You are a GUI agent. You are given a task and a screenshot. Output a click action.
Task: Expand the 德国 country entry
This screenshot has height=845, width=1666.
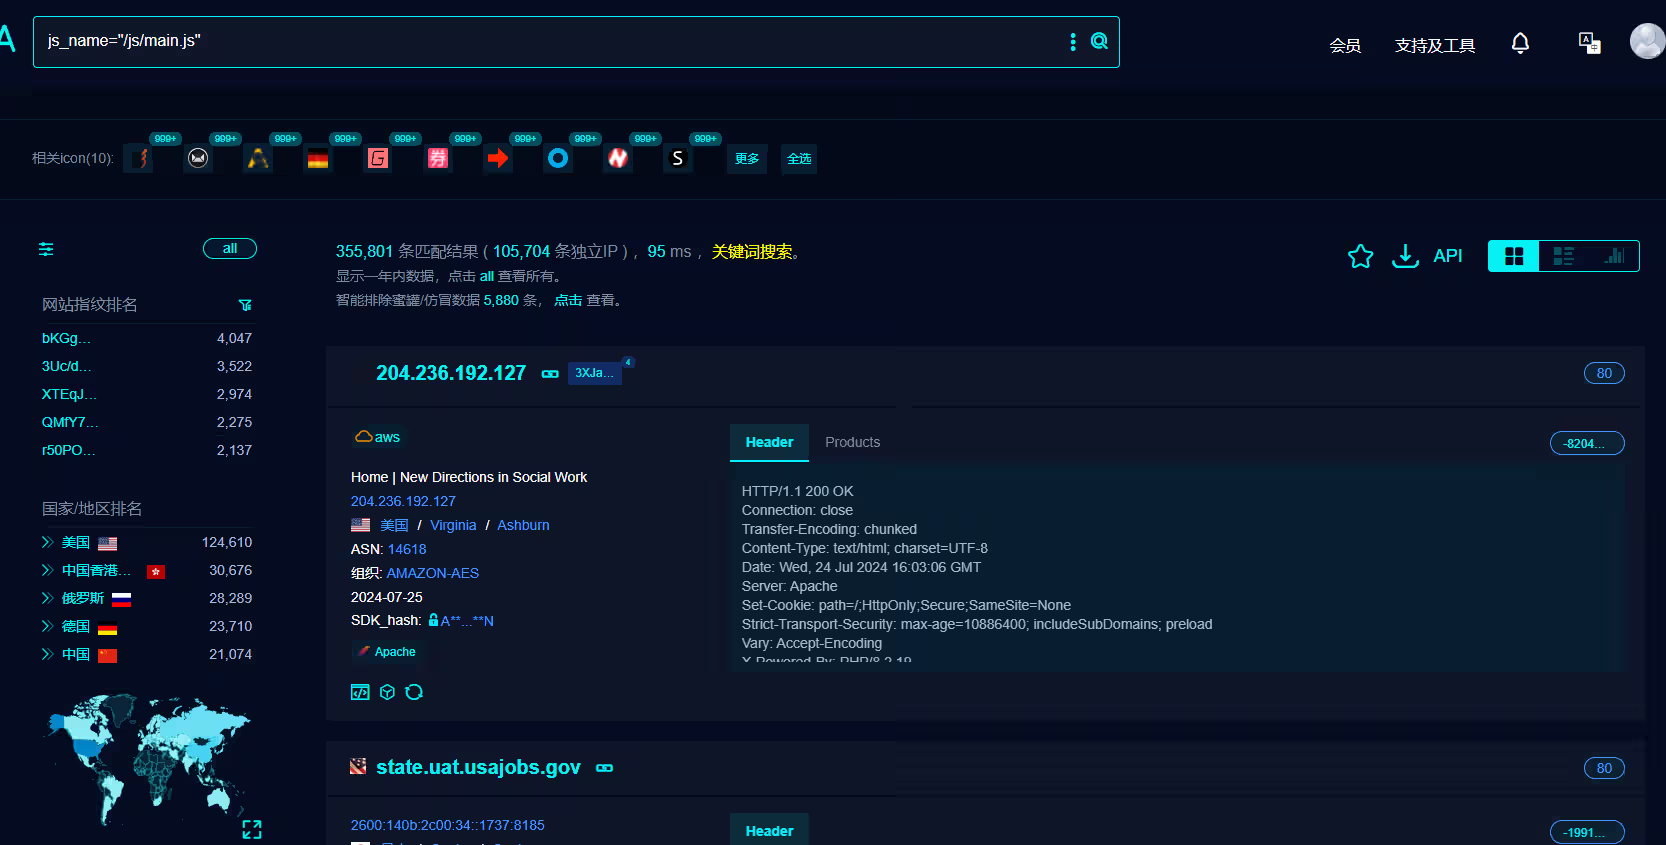tap(47, 626)
